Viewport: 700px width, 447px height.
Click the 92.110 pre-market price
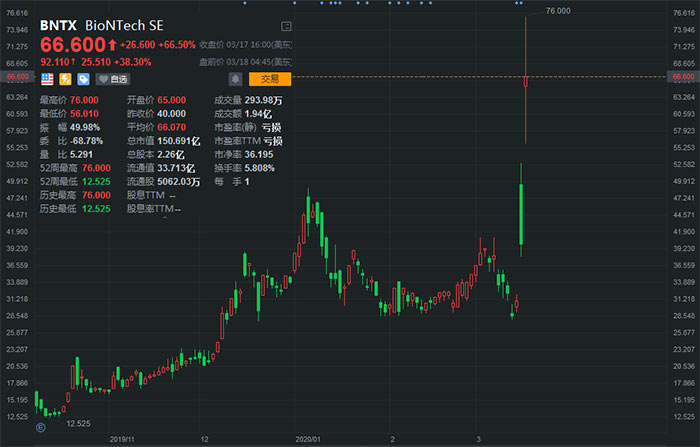pos(55,62)
